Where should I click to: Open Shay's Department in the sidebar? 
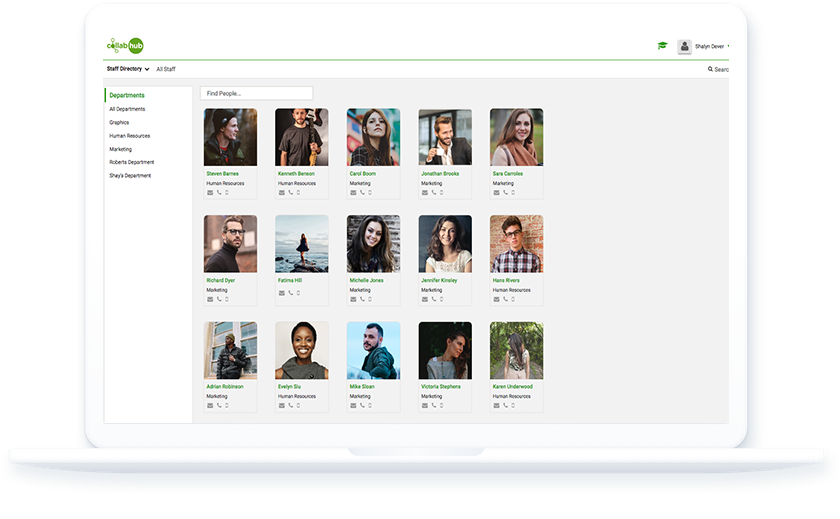130,176
